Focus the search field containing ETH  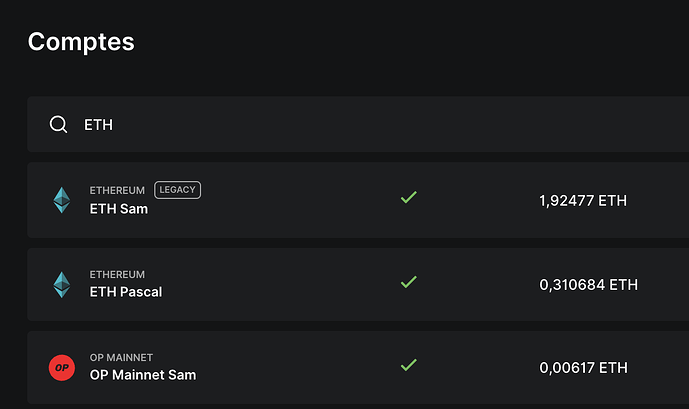pyautogui.click(x=358, y=124)
